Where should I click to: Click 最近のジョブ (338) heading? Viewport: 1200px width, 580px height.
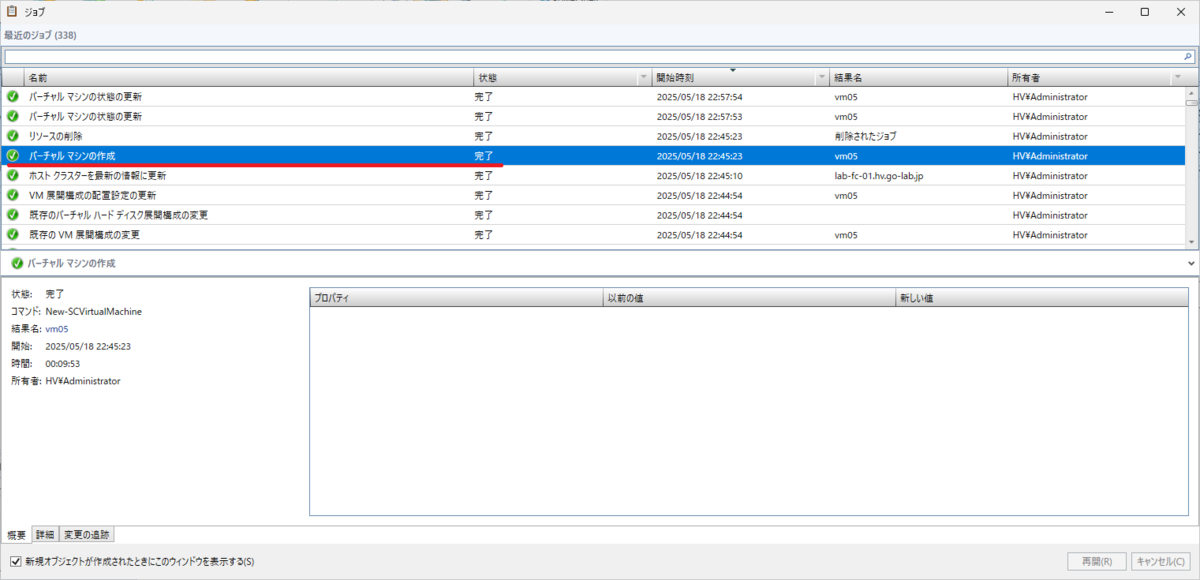click(x=40, y=35)
